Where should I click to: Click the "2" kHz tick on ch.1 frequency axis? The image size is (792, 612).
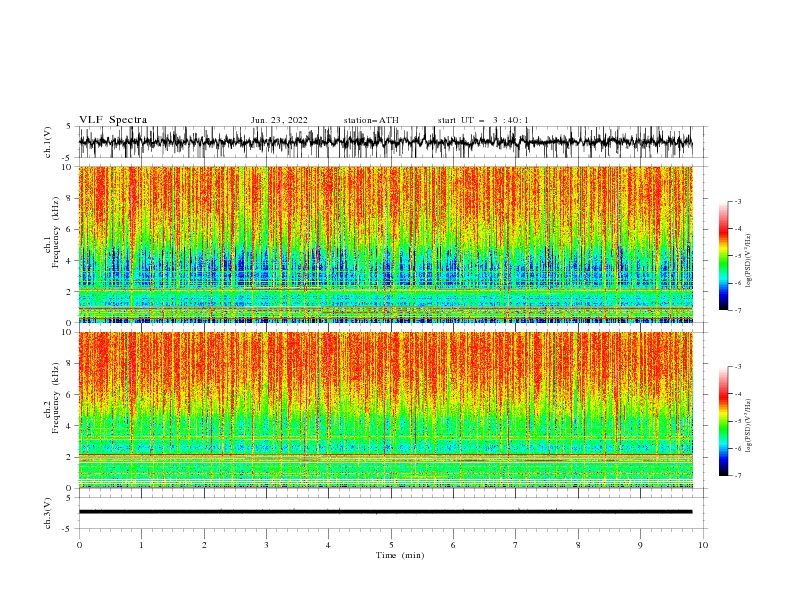(70, 291)
